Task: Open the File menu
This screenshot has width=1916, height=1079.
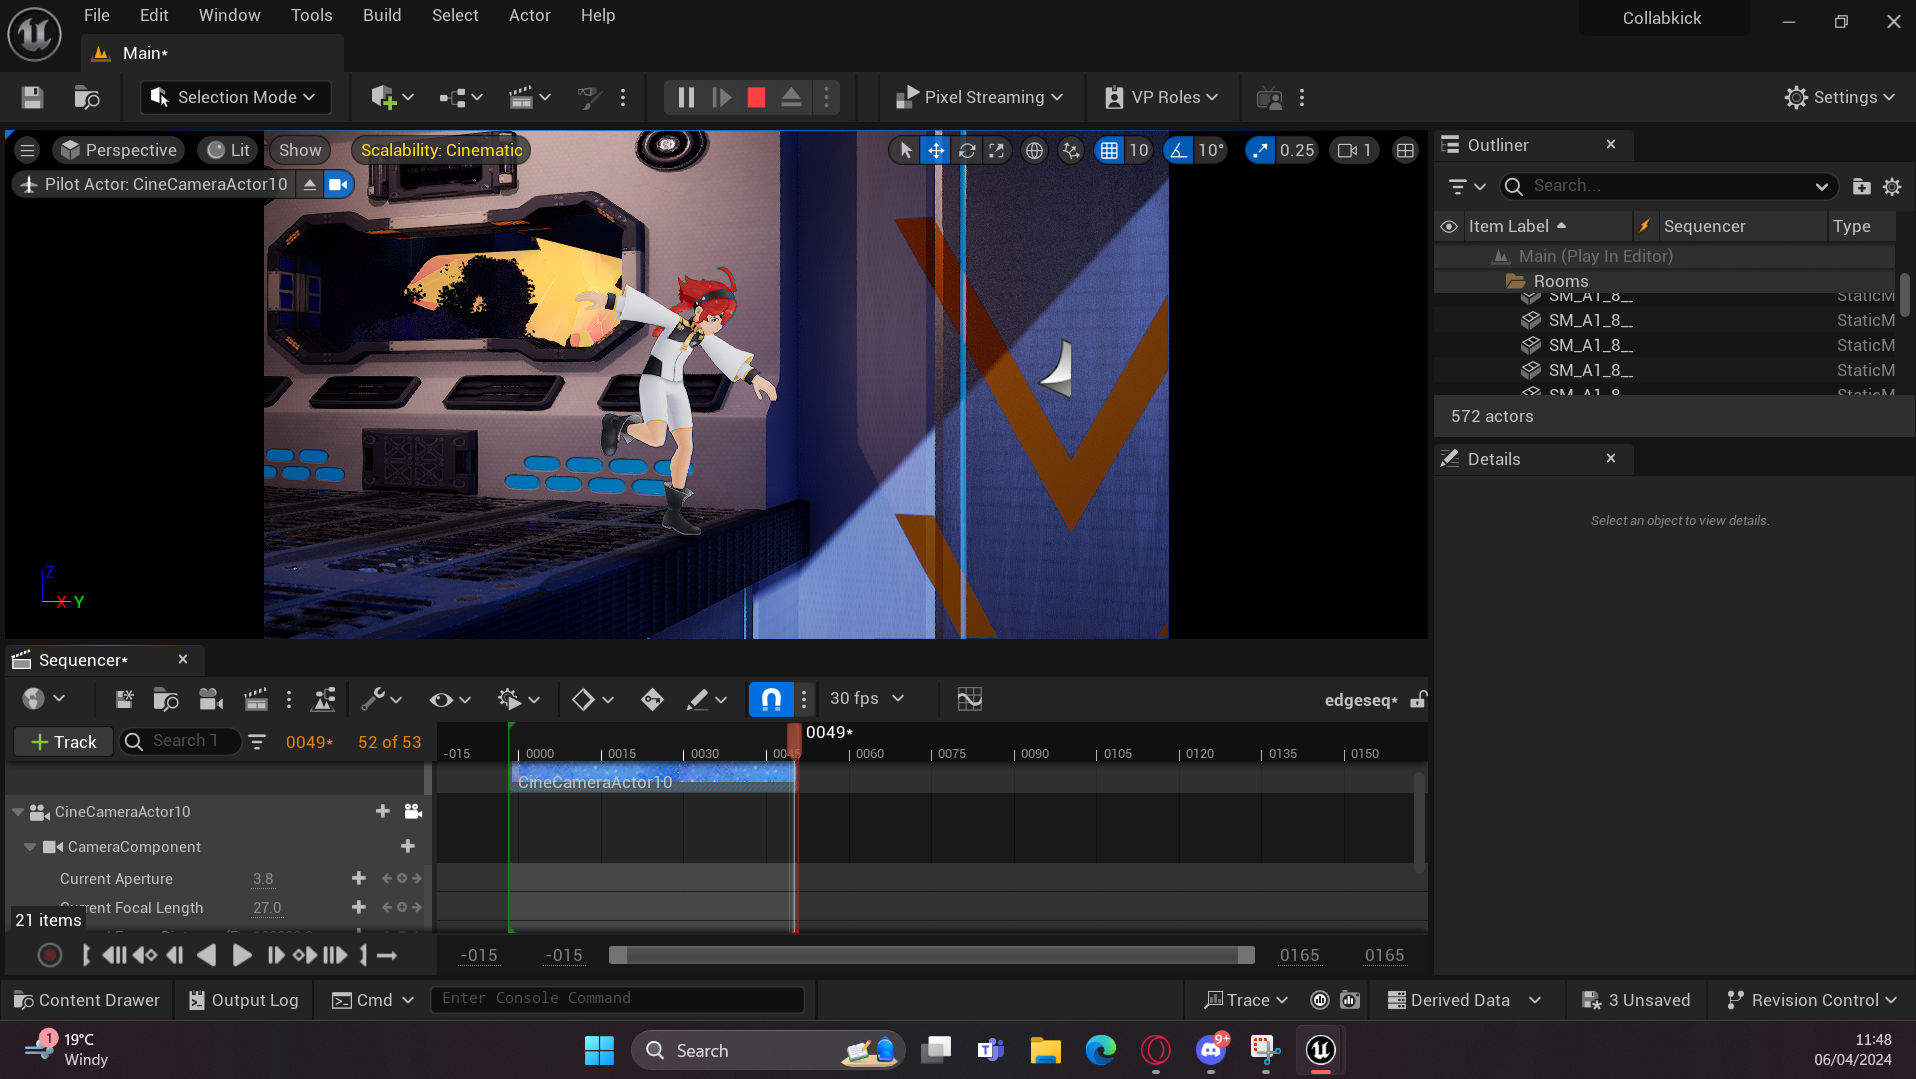Action: point(97,15)
